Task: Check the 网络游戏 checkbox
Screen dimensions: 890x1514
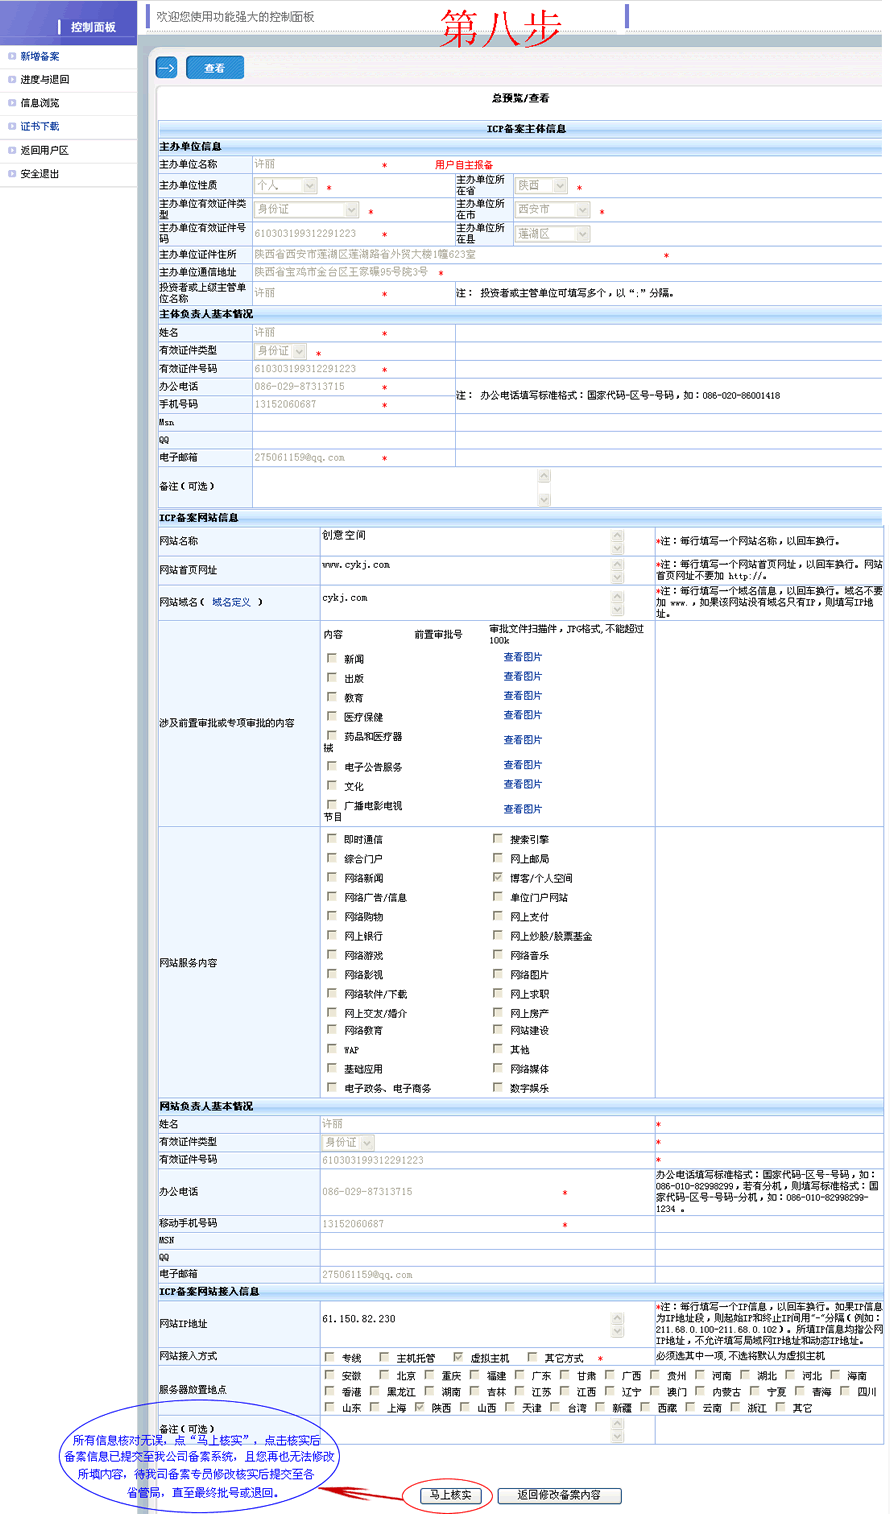Action: pyautogui.click(x=332, y=954)
